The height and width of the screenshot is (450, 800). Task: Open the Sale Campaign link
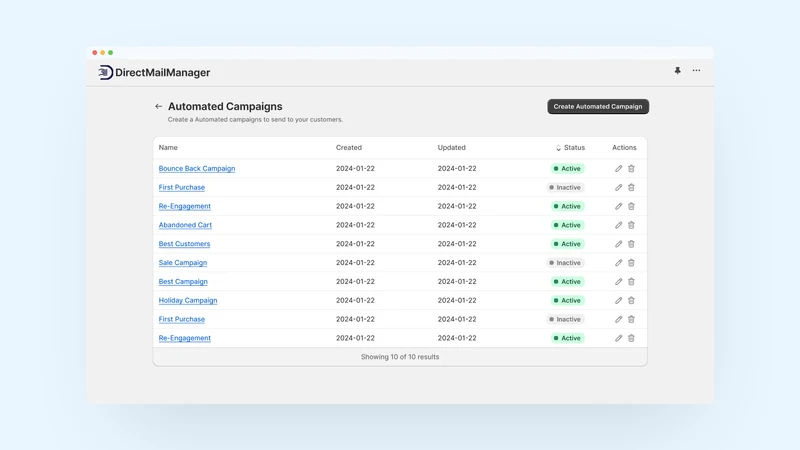click(183, 263)
